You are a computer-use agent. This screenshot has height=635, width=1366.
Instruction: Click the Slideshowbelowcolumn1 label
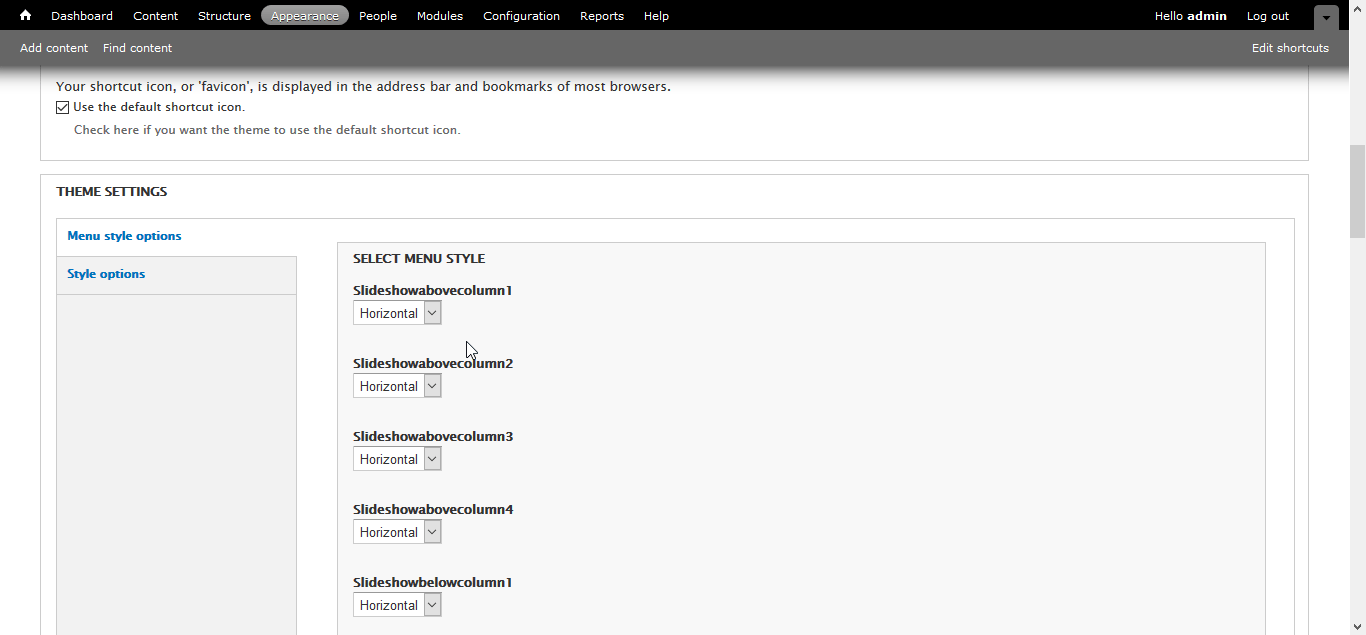[433, 583]
